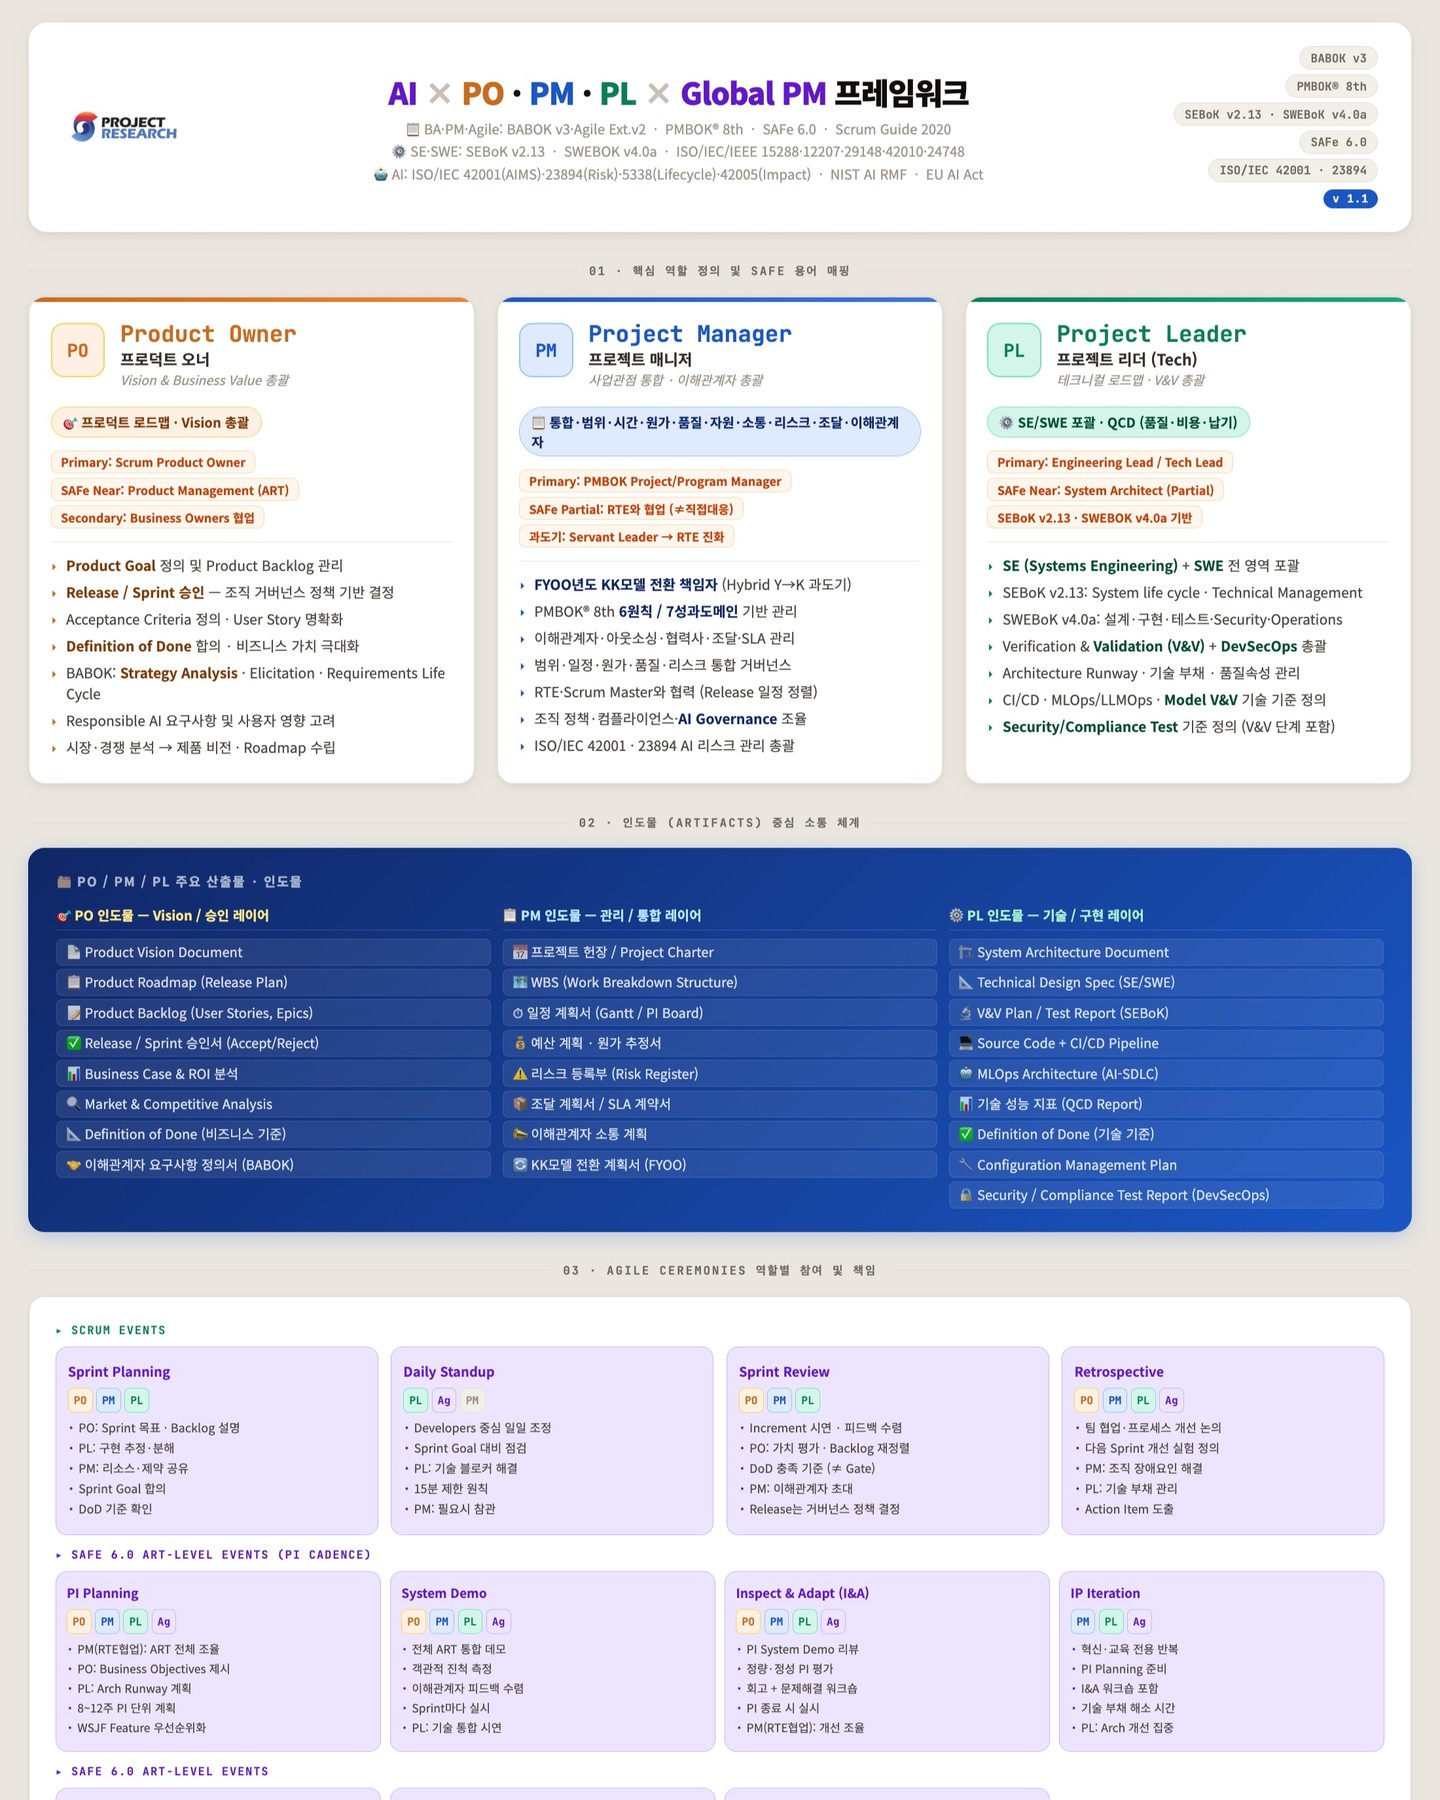
Task: Click the PM badge in IP Iteration card
Action: coord(1083,1621)
